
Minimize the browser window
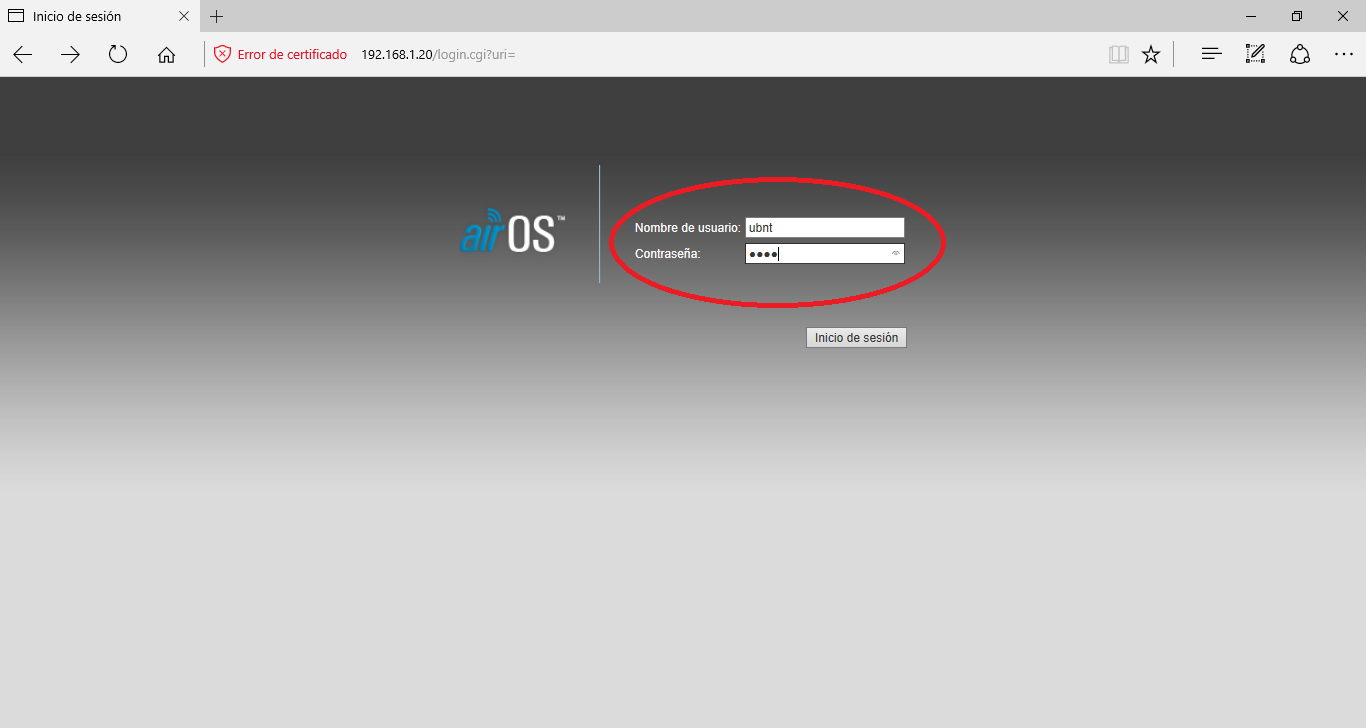tap(1251, 16)
